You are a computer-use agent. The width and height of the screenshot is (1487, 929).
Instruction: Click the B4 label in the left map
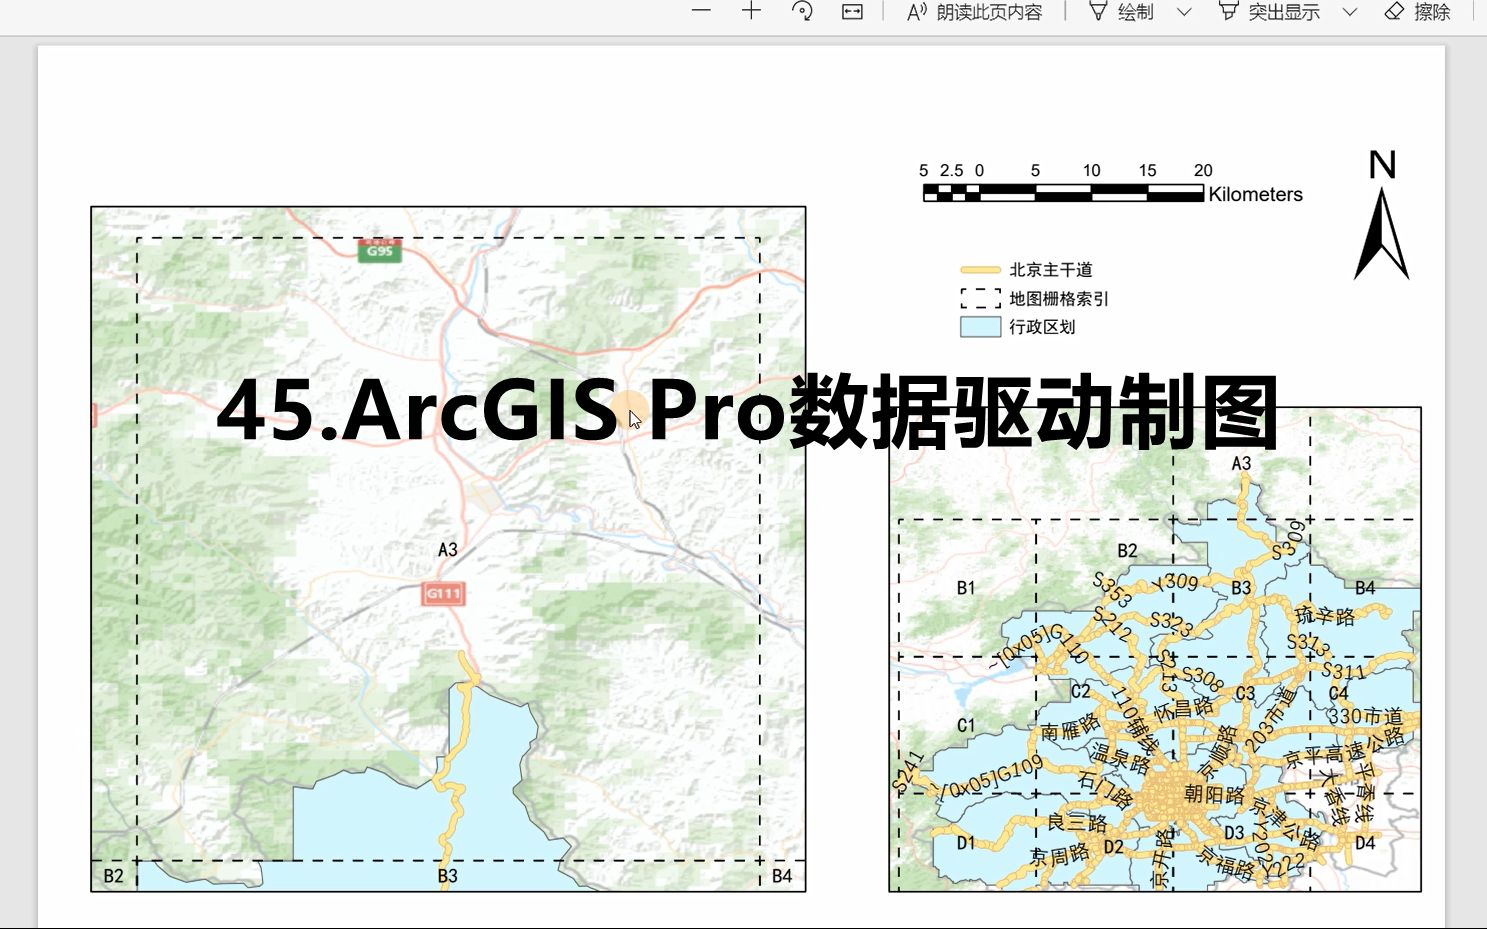point(782,876)
